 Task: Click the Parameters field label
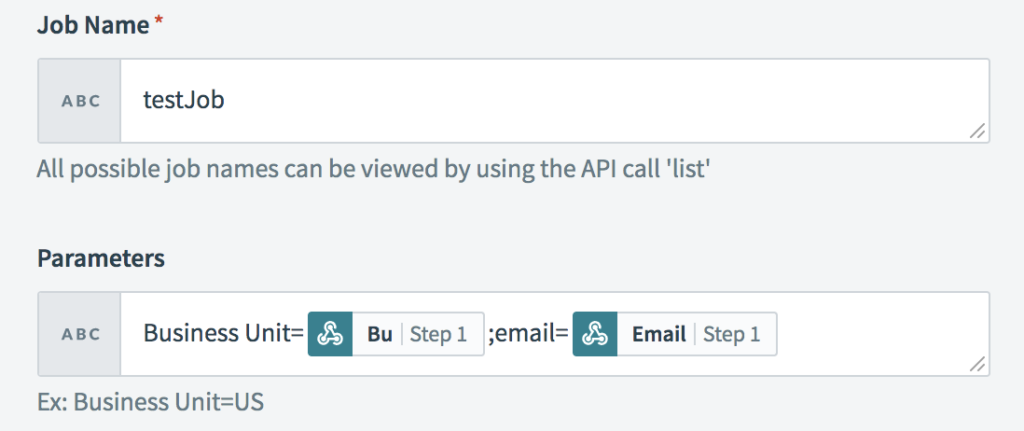101,259
